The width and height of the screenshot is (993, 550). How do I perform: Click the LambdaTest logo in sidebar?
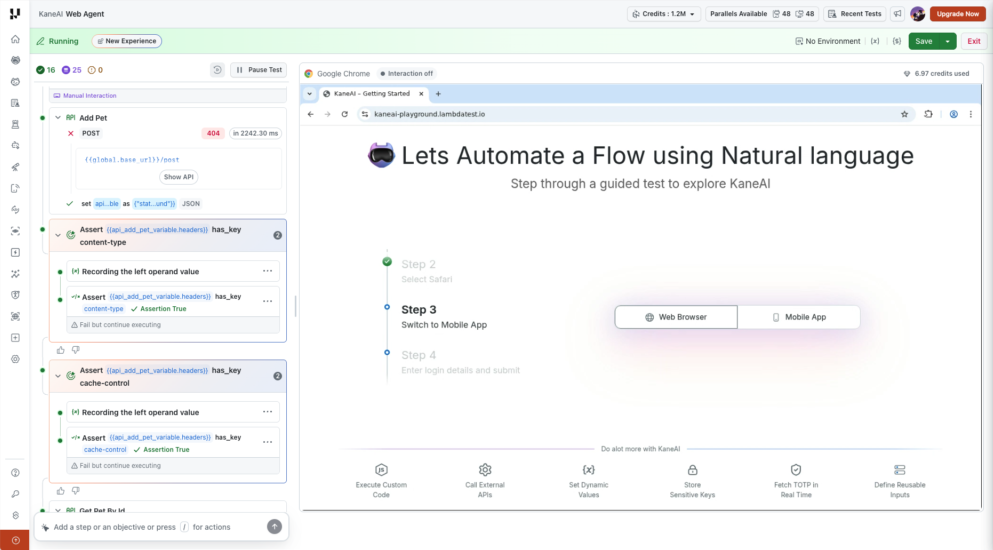click(x=15, y=13)
